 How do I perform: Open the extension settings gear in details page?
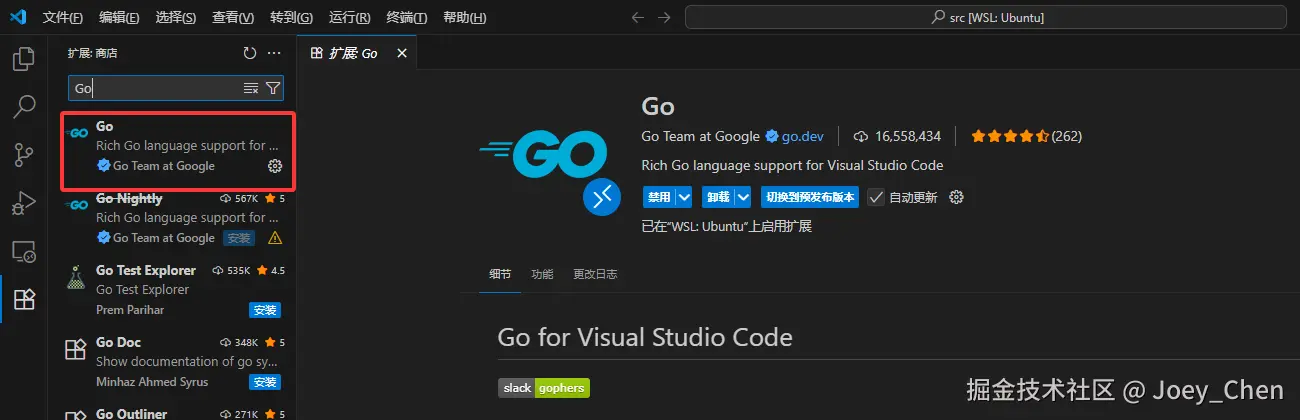click(x=956, y=197)
